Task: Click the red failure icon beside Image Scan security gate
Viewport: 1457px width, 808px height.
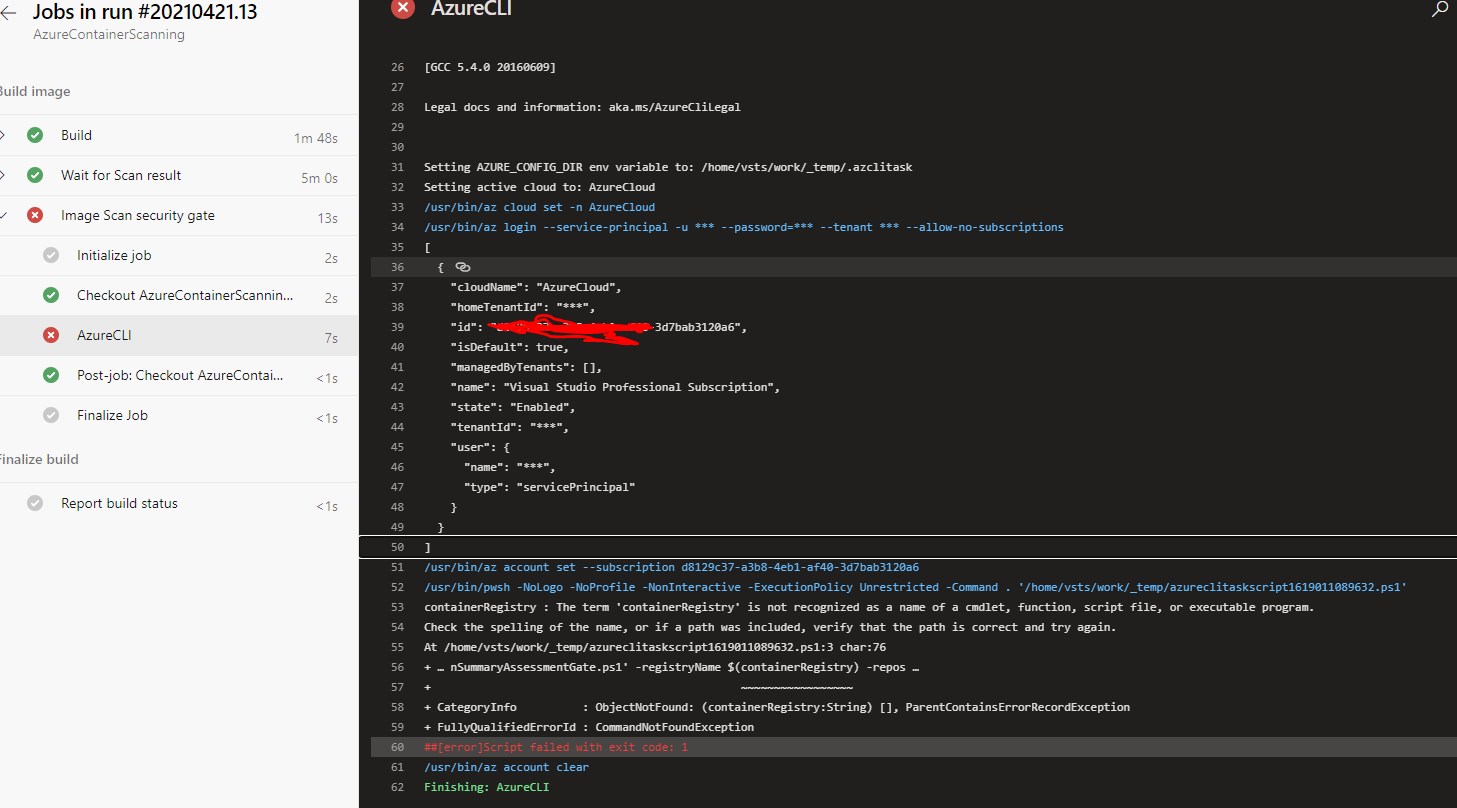Action: coord(35,215)
